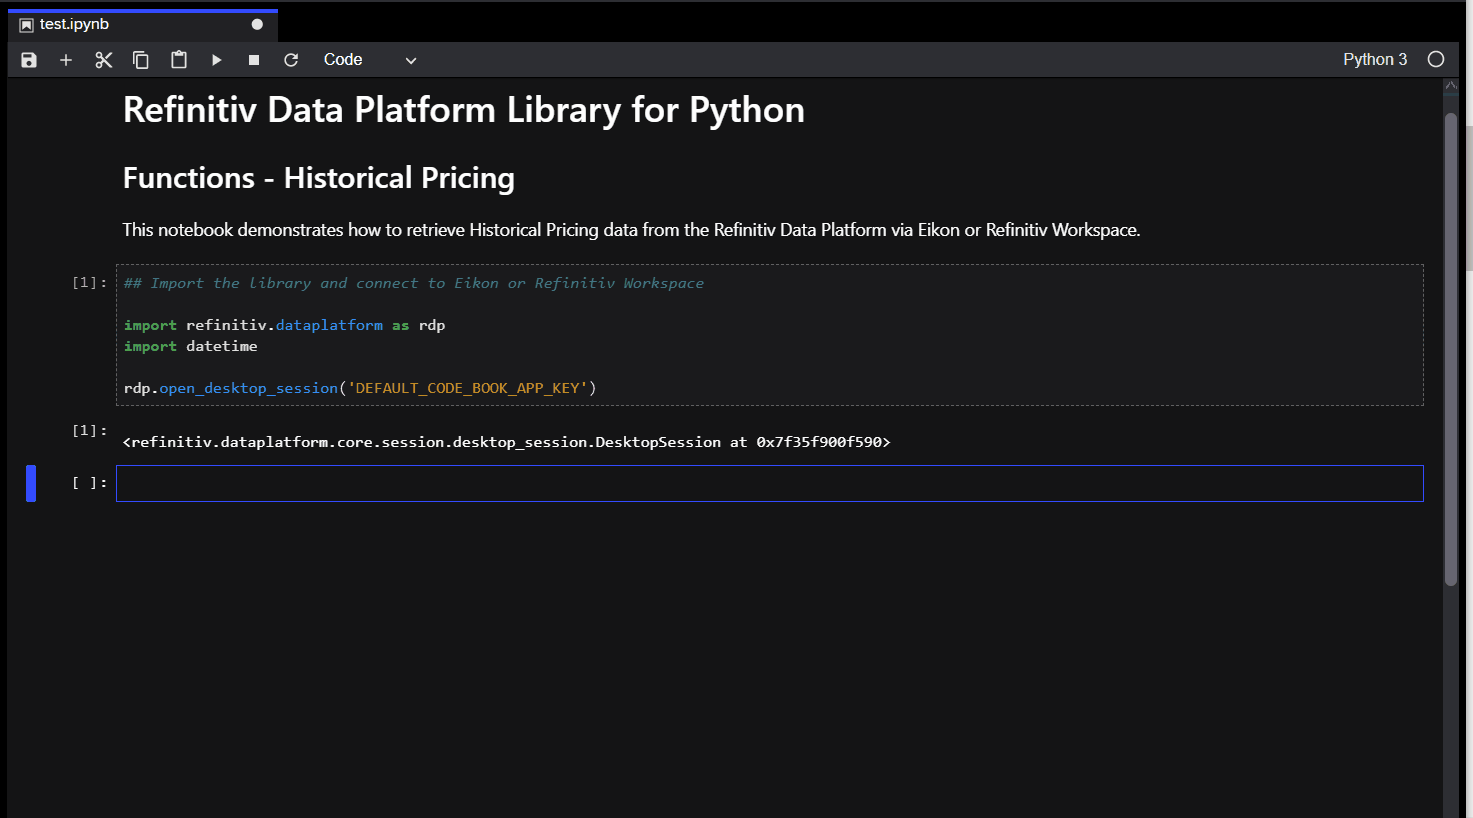Click the code cell containing open_desktop_session
This screenshot has width=1473, height=818.
pyautogui.click(x=769, y=335)
